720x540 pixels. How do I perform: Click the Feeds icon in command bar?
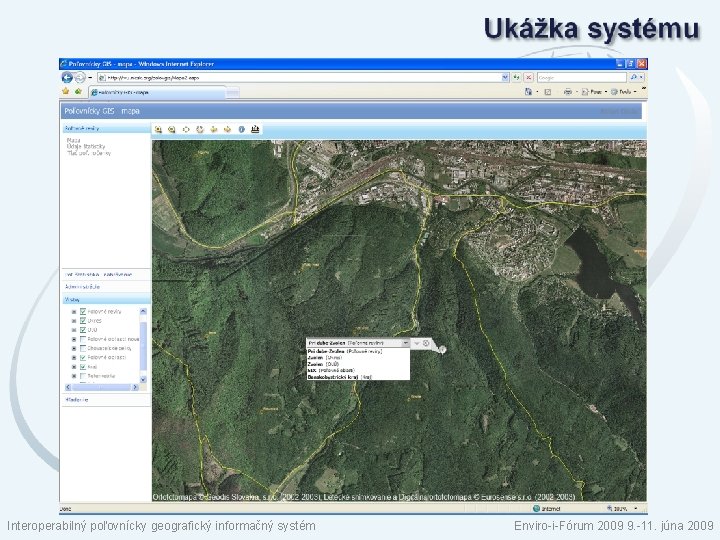click(548, 92)
